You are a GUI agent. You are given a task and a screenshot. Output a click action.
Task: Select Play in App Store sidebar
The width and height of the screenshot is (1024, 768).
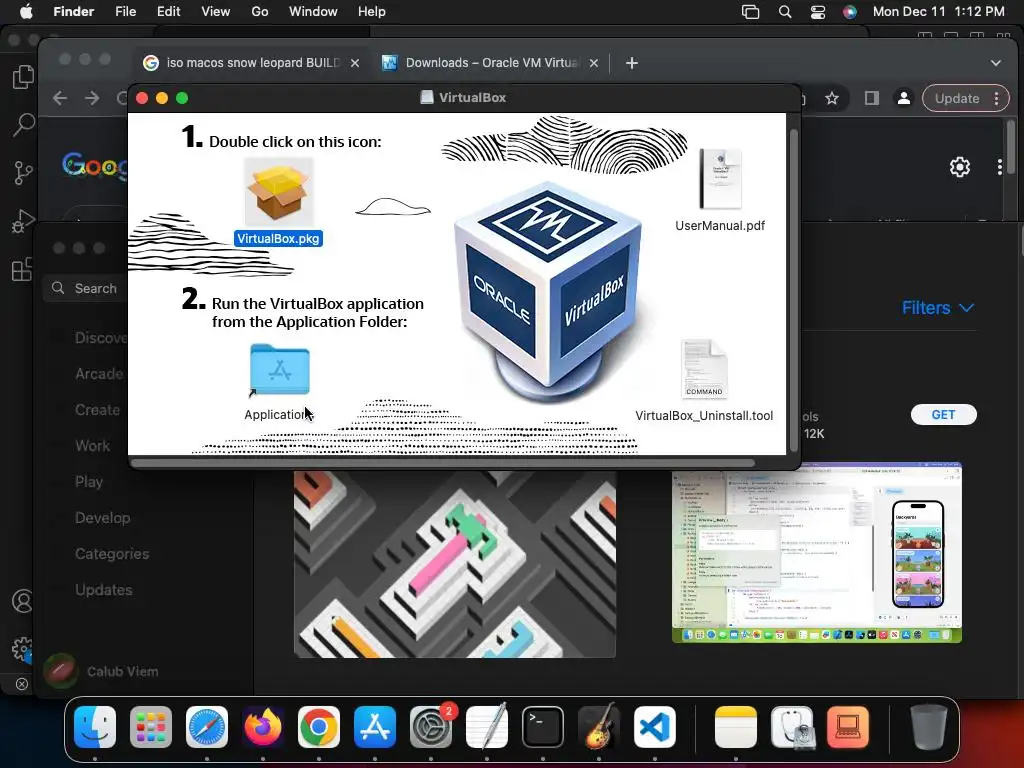pyautogui.click(x=89, y=481)
